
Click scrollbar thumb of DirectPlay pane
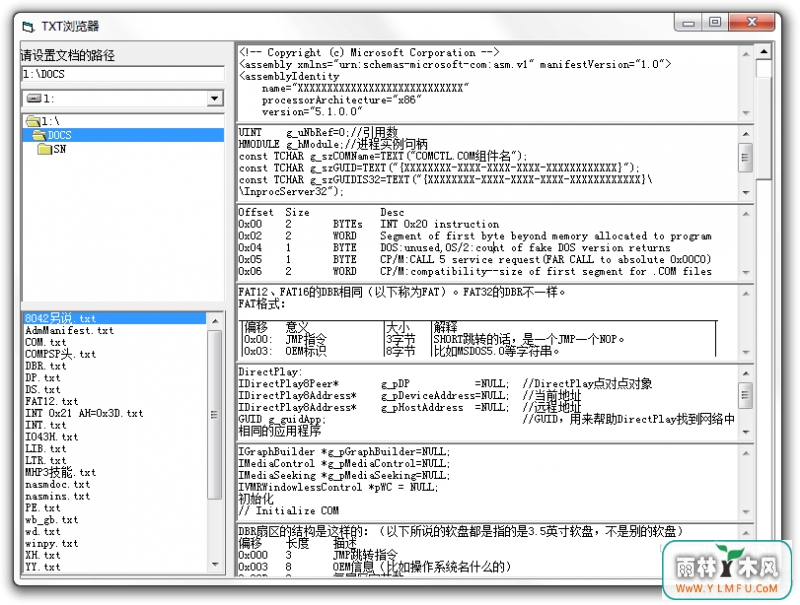pos(746,395)
